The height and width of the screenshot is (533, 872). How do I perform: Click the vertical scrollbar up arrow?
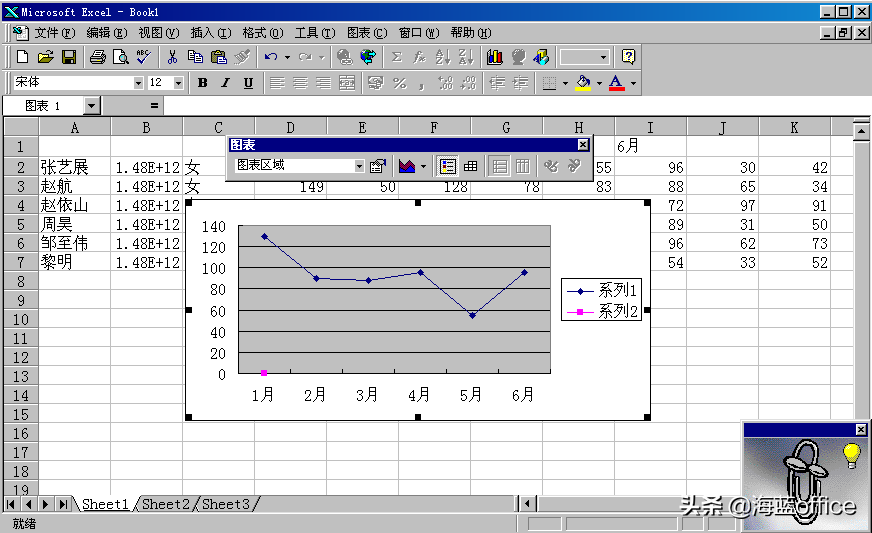[x=861, y=132]
